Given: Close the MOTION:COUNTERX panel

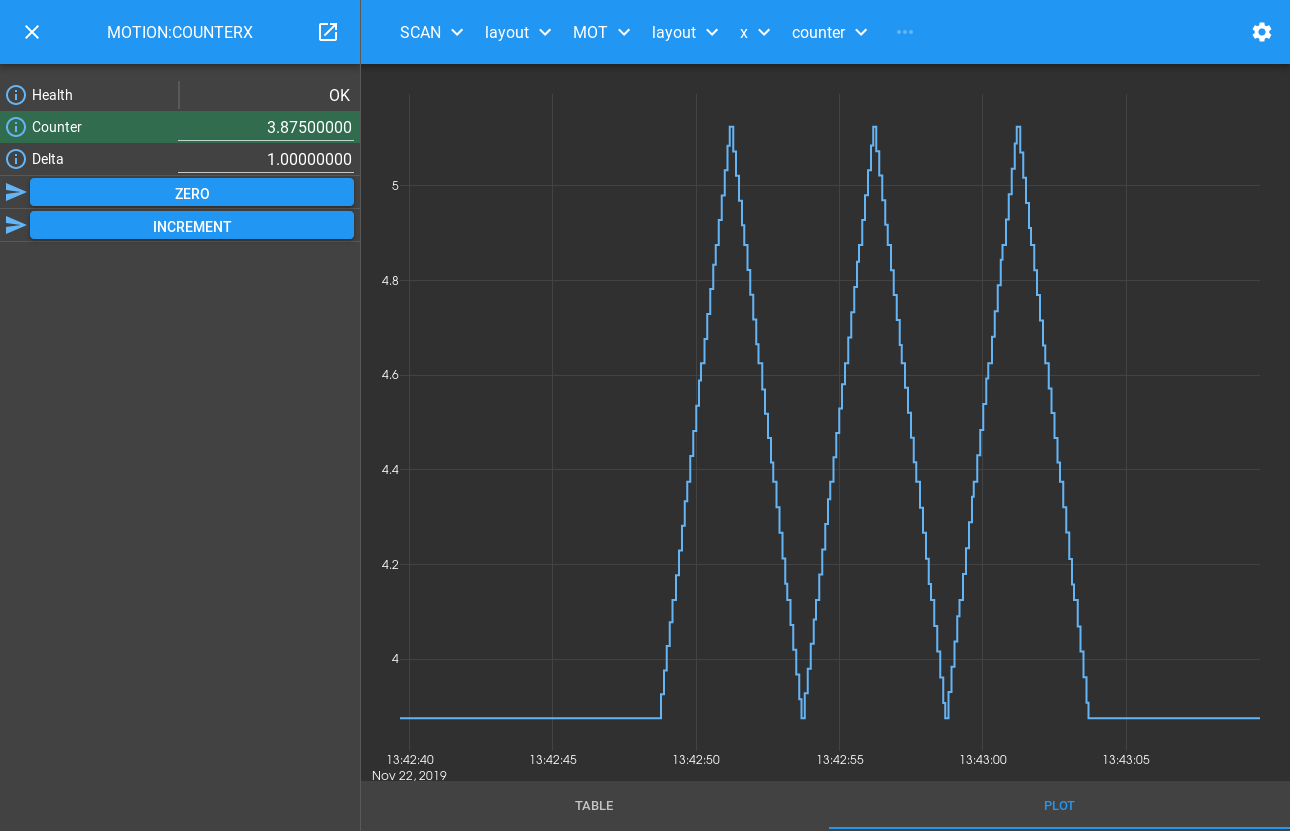Looking at the screenshot, I should (32, 32).
